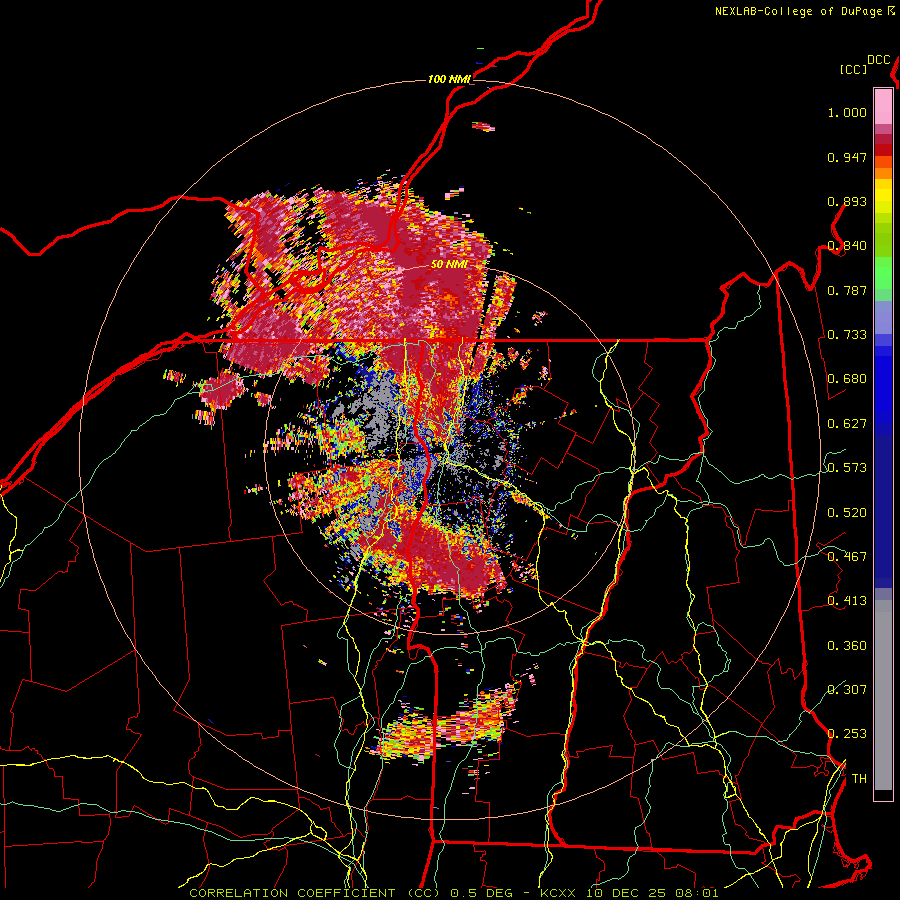Click the 0.893 scale value
This screenshot has width=900, height=900.
(x=847, y=201)
